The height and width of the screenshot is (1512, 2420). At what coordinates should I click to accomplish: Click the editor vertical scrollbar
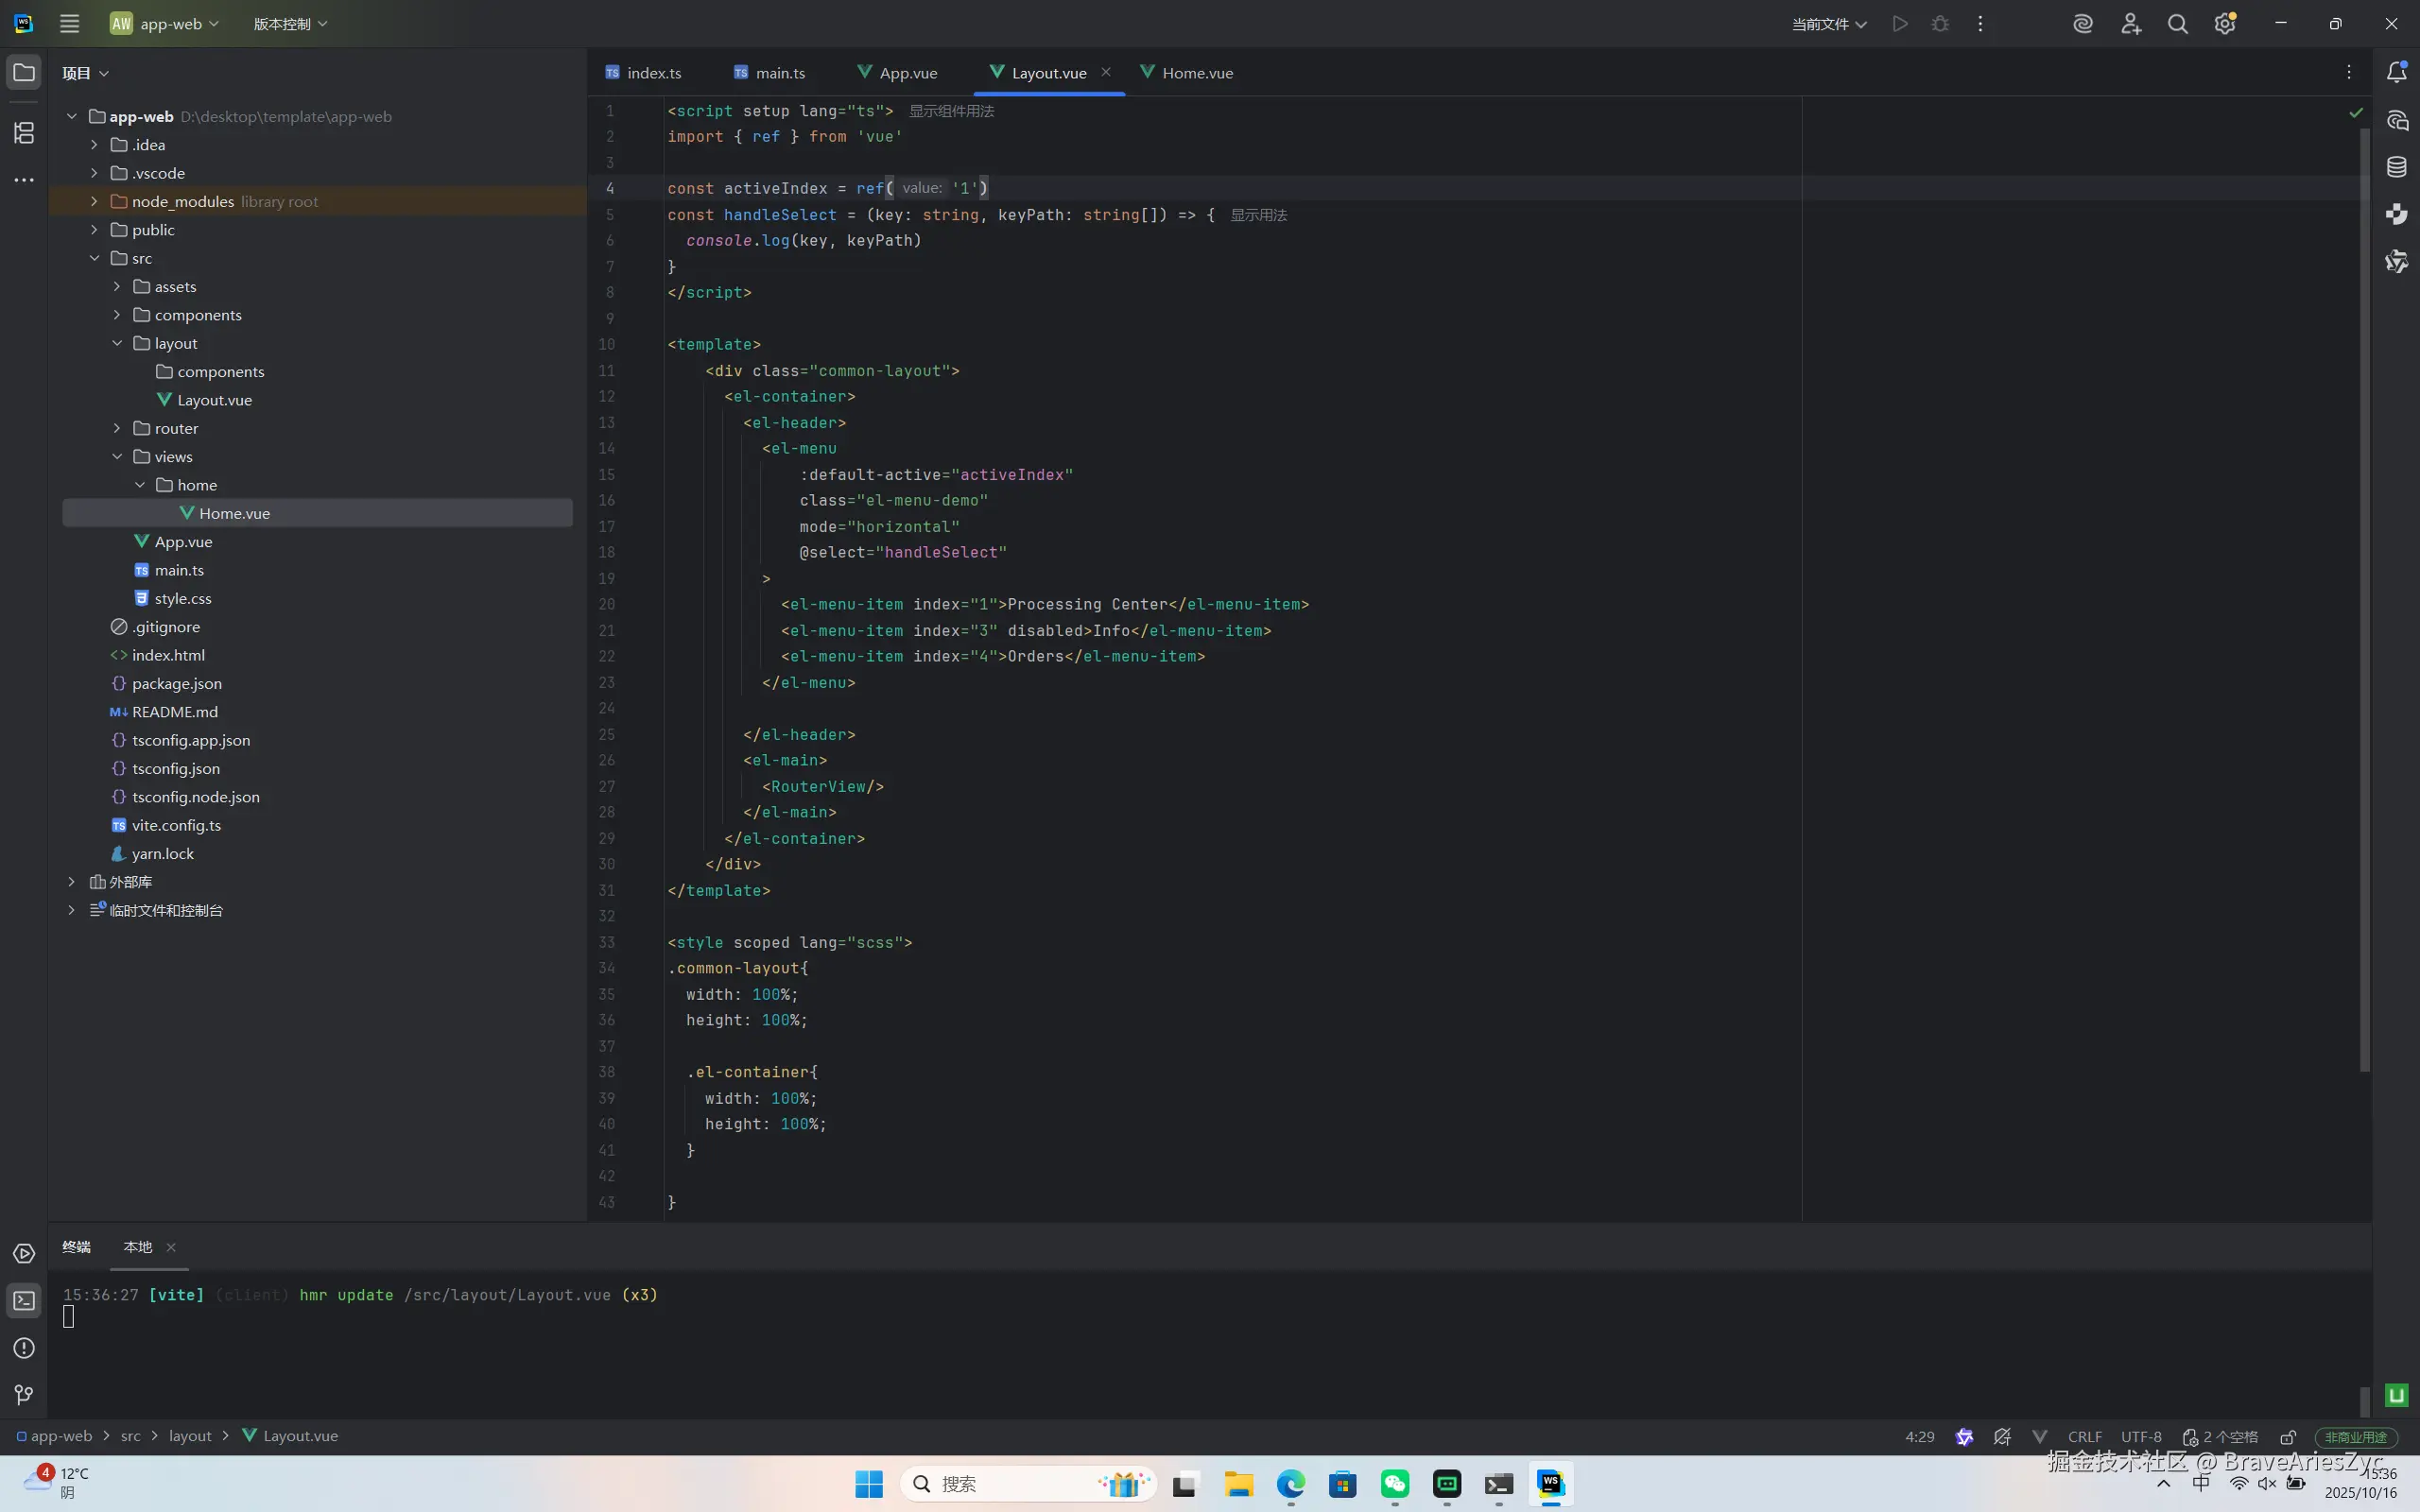click(x=2364, y=600)
